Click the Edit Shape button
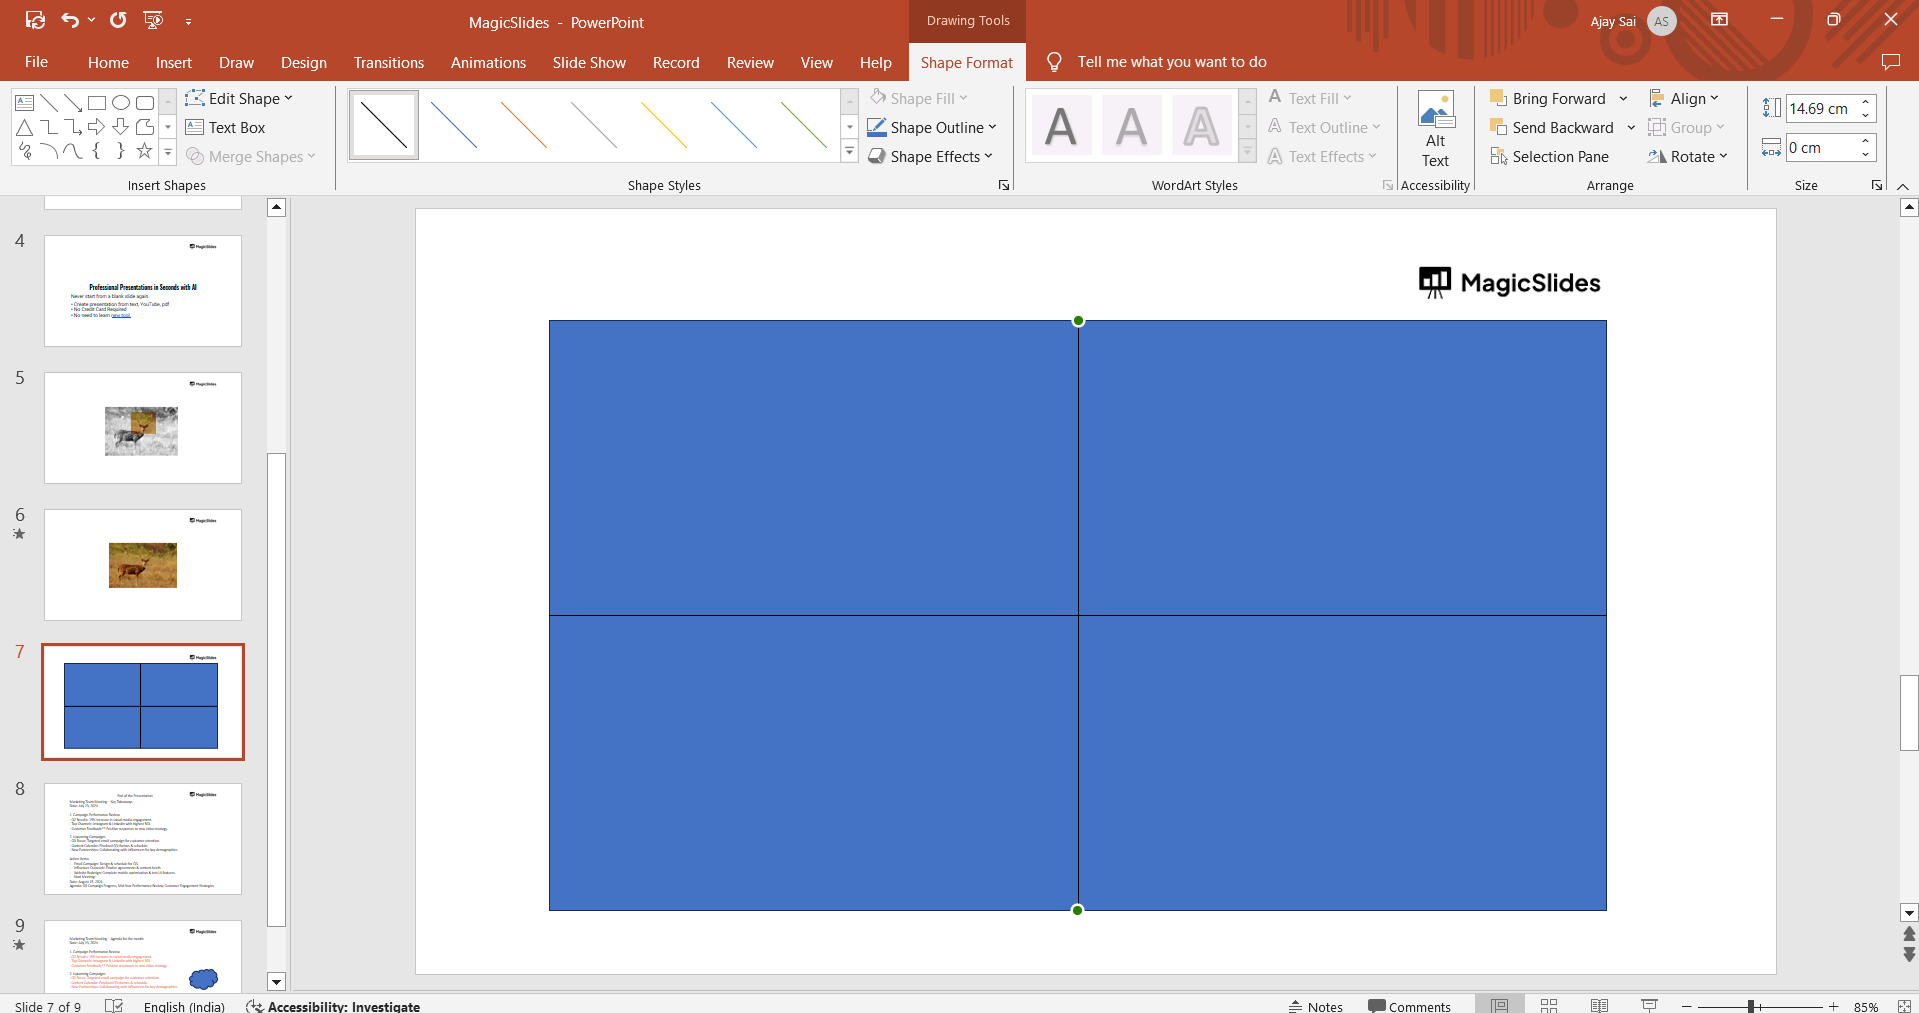 coord(239,99)
